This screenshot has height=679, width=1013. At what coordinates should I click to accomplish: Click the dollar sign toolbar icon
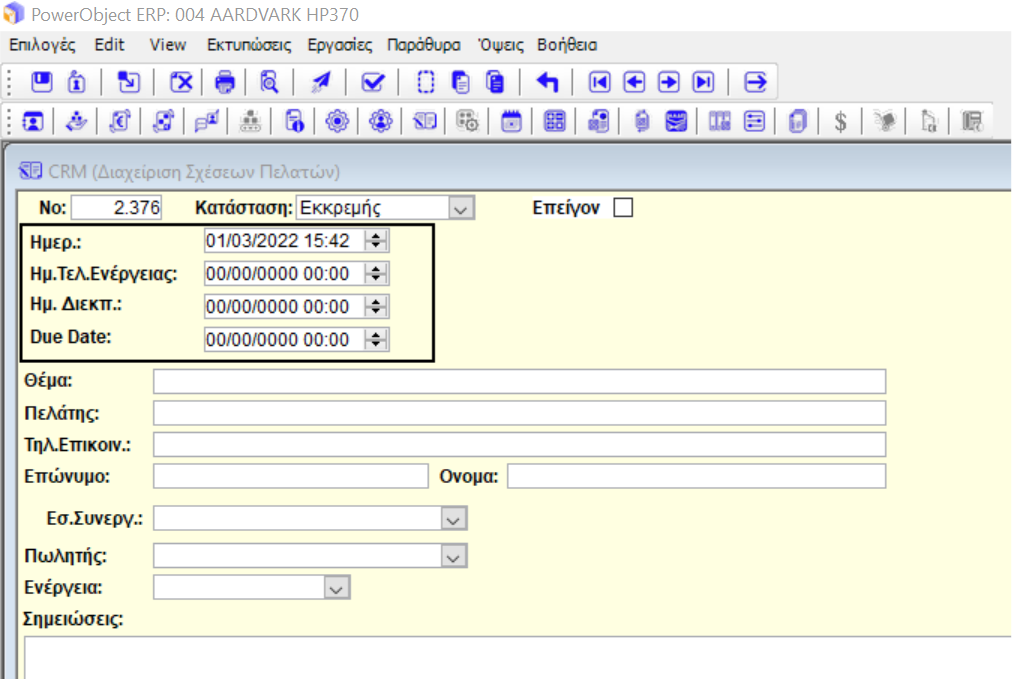click(x=841, y=121)
